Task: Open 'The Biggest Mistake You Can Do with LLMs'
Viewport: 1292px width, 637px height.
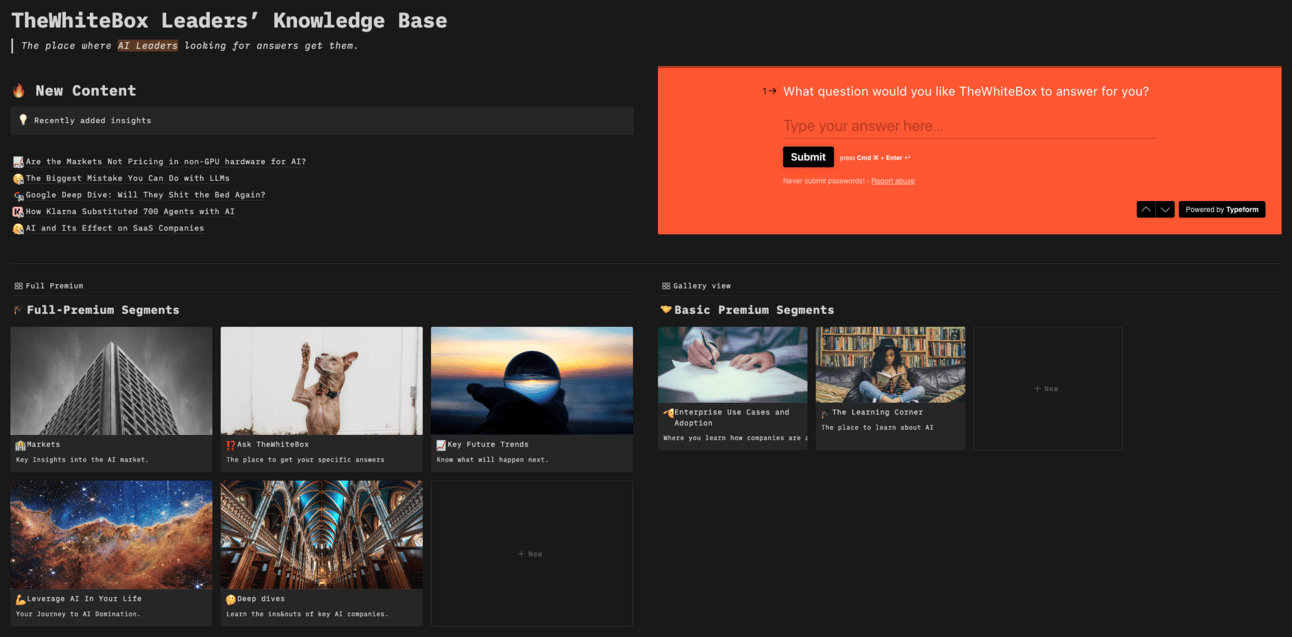Action: 128,178
